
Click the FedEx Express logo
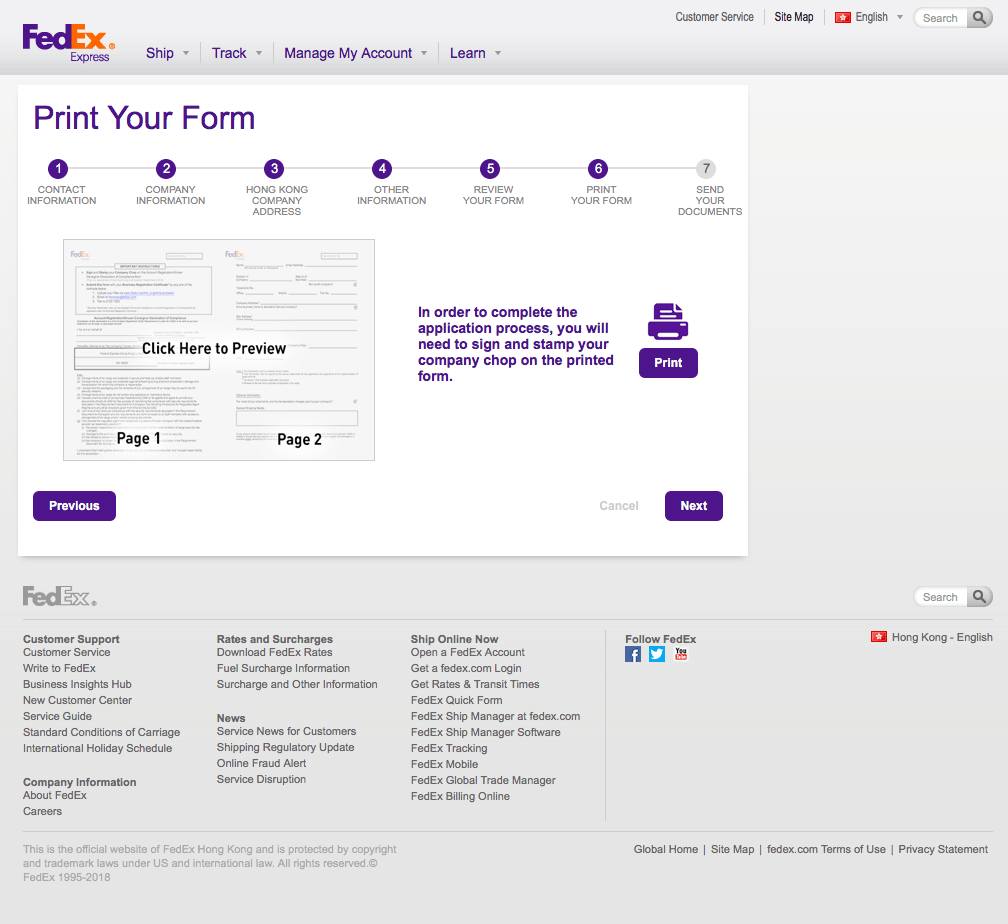tap(67, 41)
